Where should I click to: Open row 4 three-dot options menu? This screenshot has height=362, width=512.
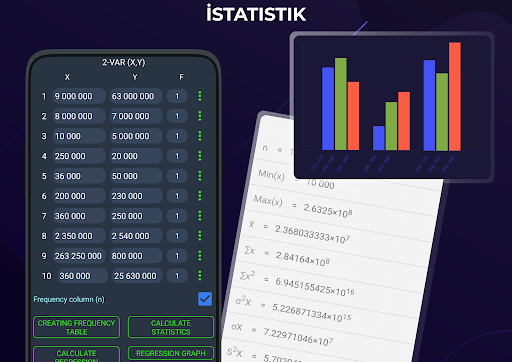(200, 156)
